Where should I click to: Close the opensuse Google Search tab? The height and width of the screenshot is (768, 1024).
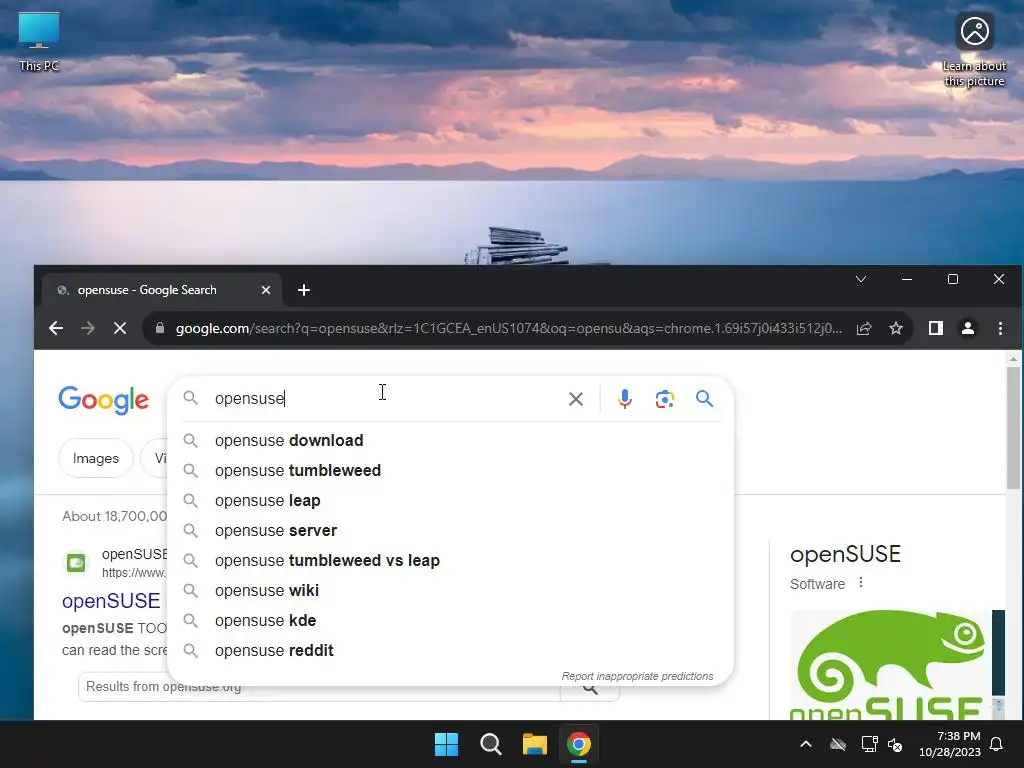pos(266,290)
